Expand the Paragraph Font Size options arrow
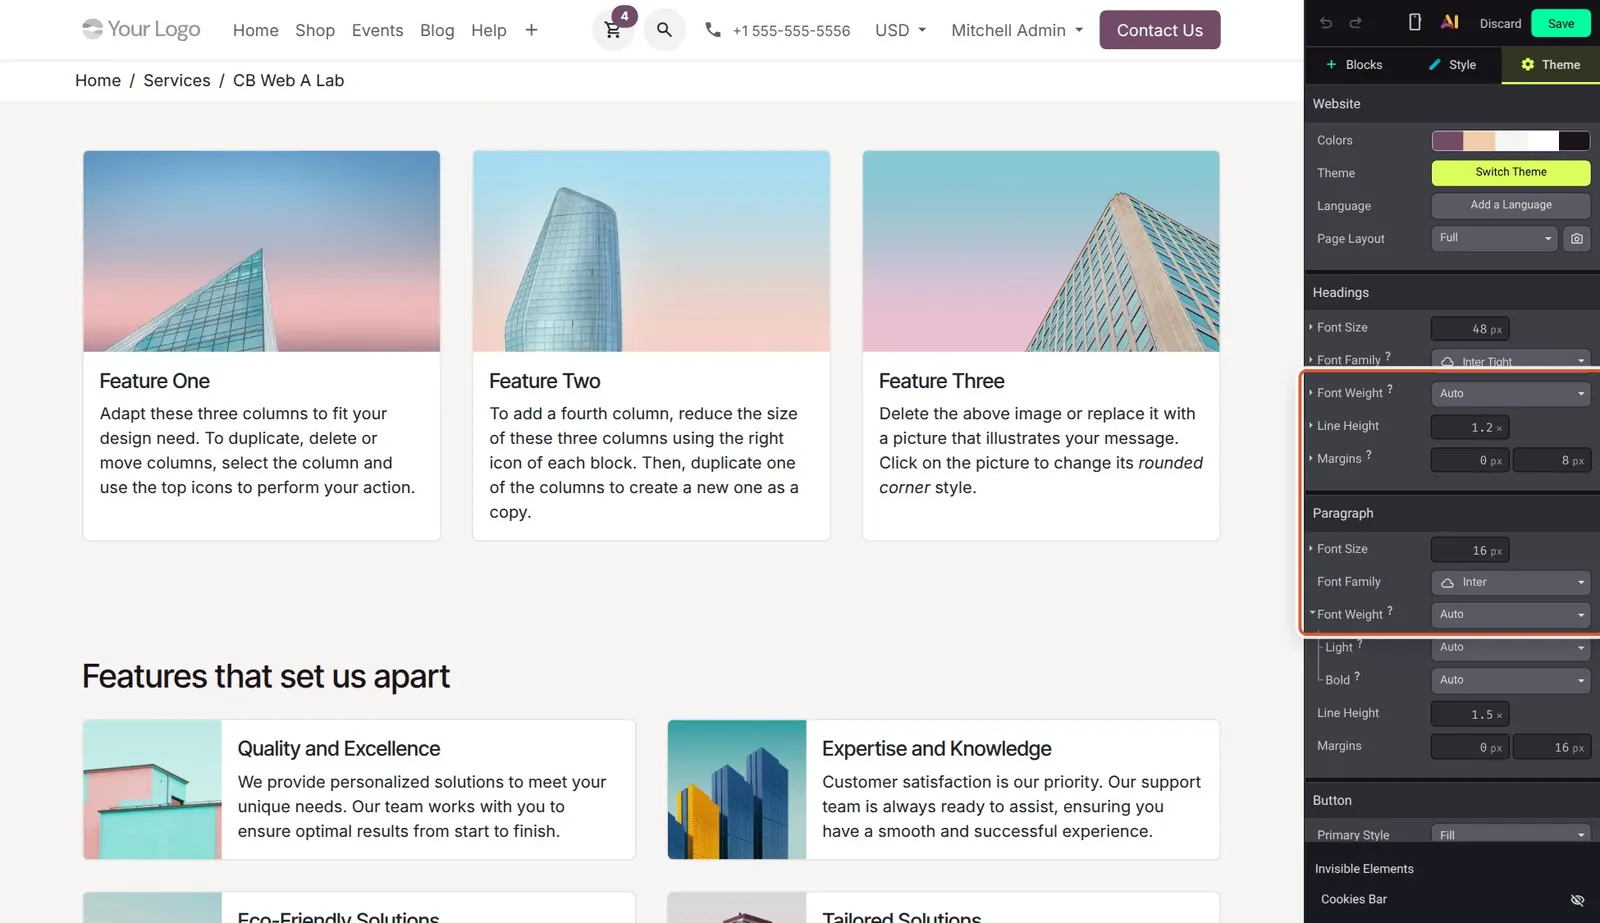 pyautogui.click(x=1311, y=548)
